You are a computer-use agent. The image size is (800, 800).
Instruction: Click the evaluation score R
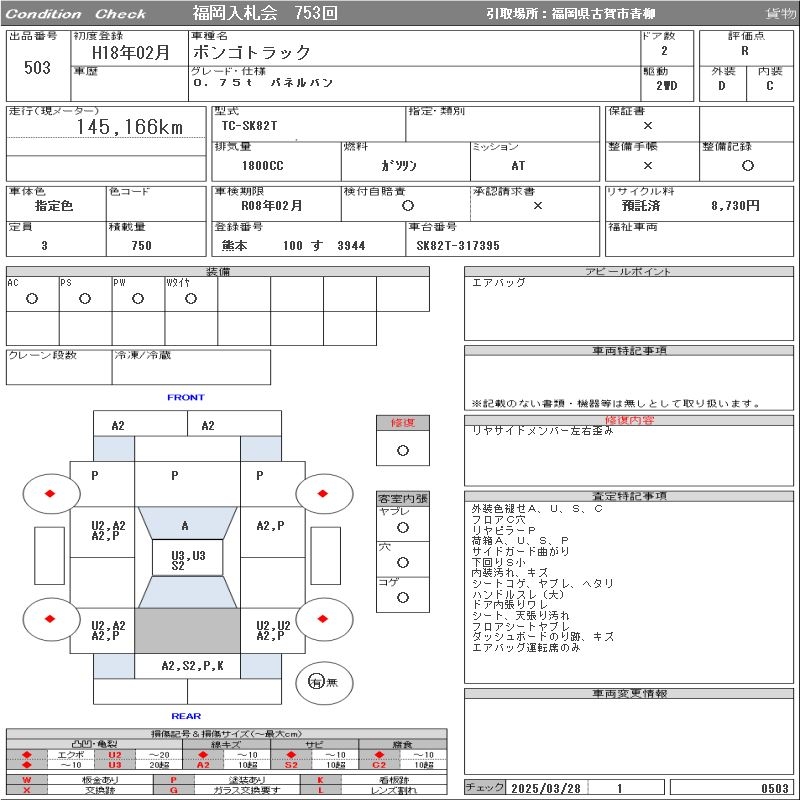[x=745, y=51]
